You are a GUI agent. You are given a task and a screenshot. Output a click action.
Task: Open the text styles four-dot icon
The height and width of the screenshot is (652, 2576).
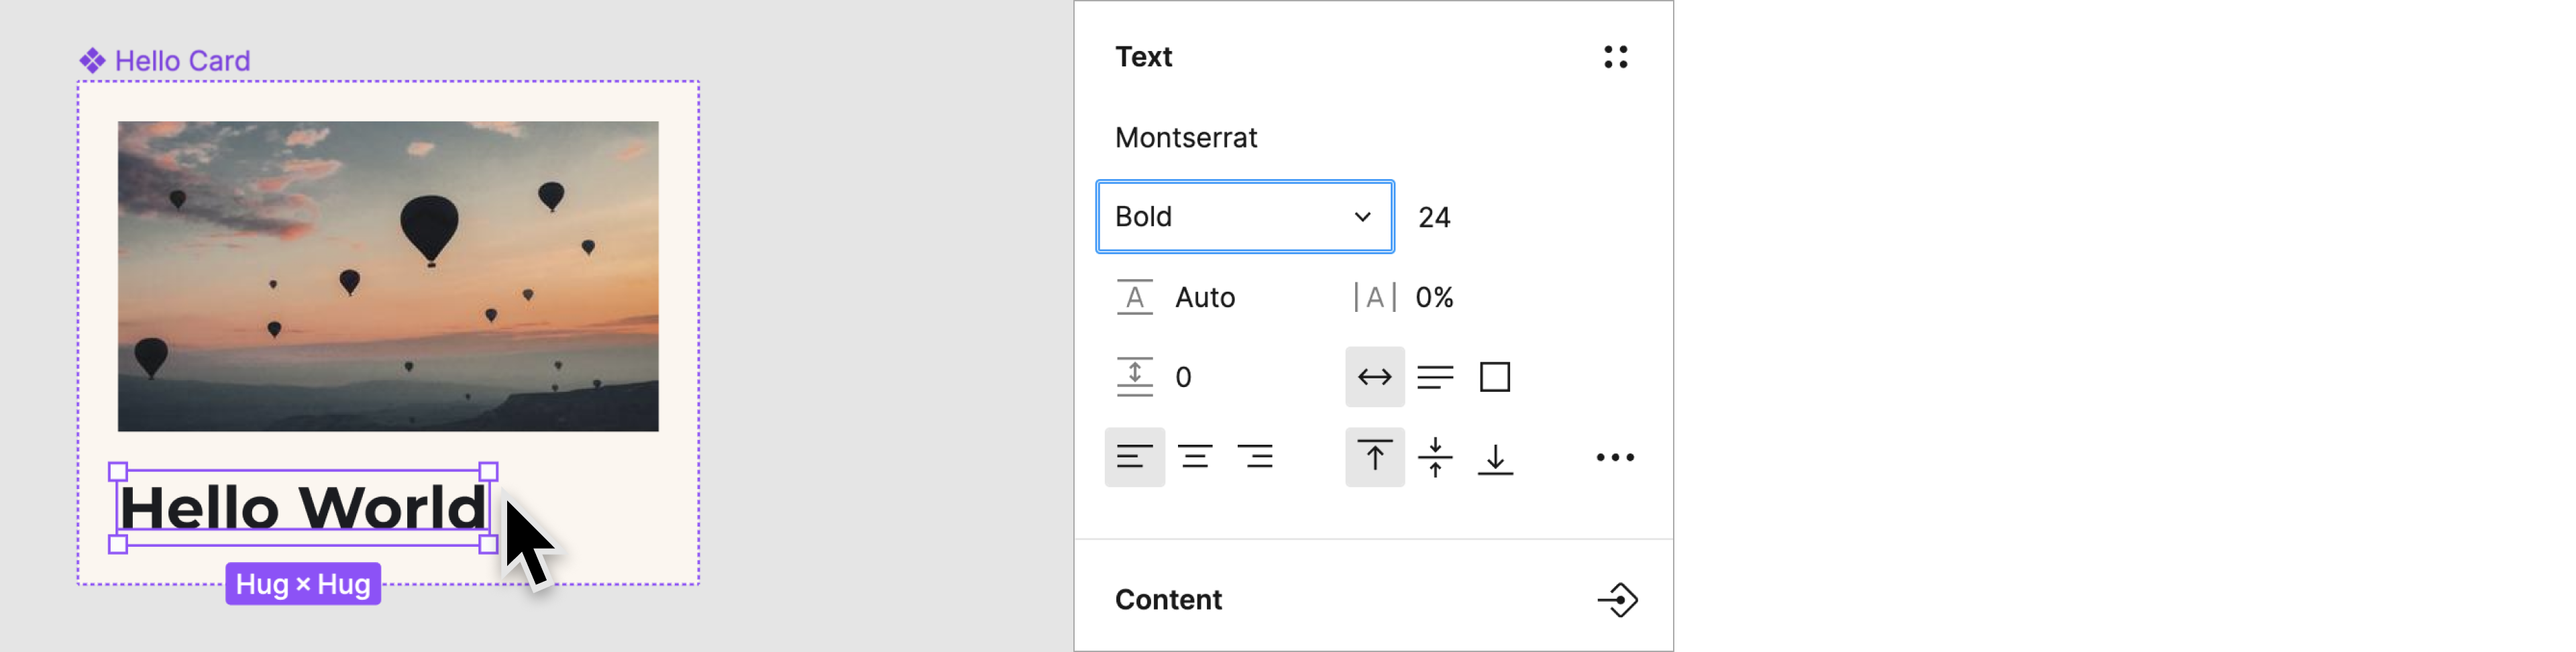tap(1615, 57)
